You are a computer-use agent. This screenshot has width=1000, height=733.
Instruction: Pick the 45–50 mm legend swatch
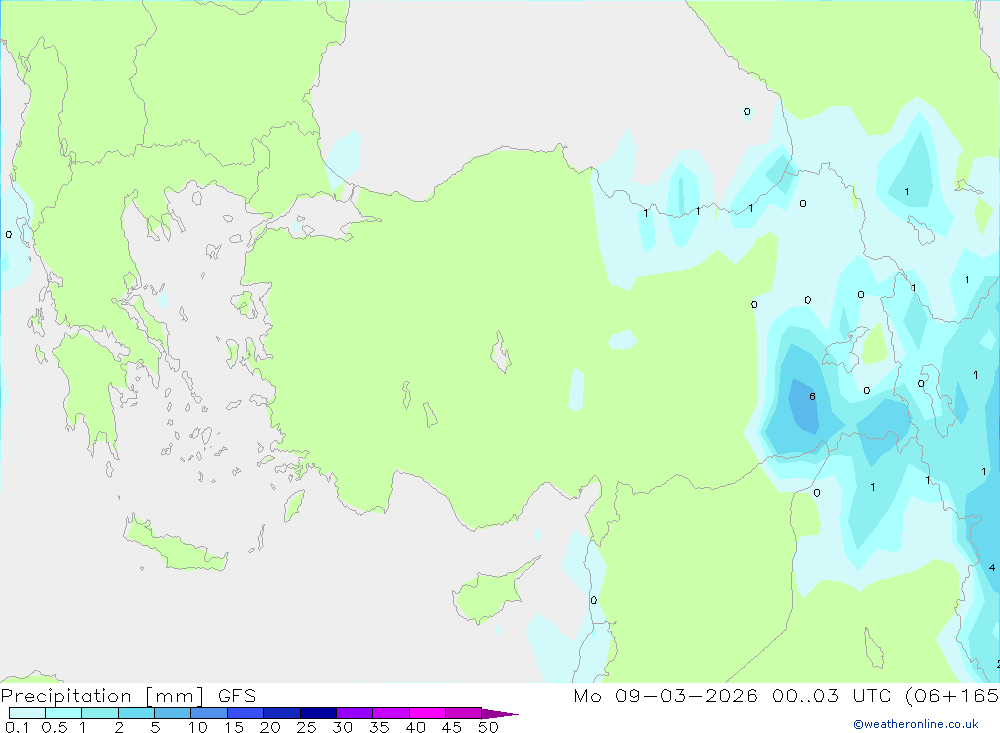[464, 713]
